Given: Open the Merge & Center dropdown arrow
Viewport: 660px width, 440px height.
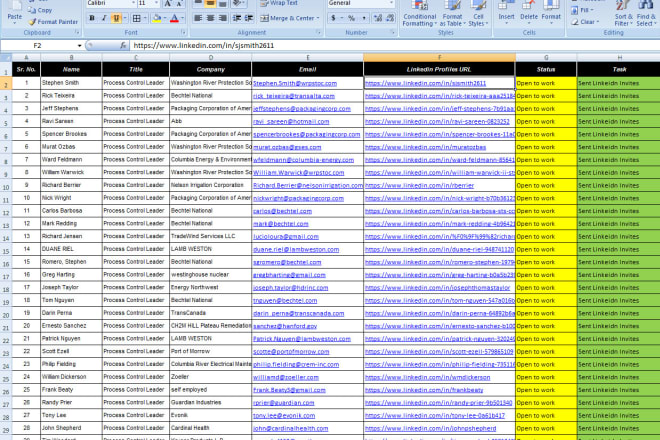Looking at the screenshot, I should click(x=318, y=18).
